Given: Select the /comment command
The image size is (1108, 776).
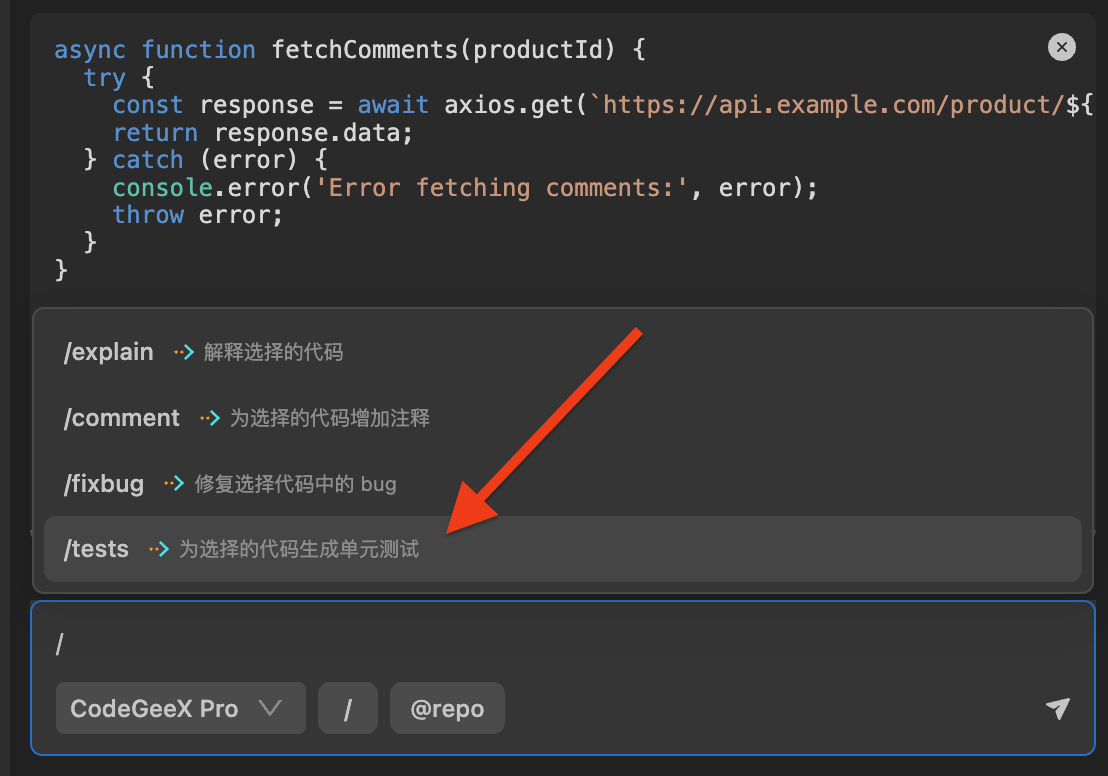Looking at the screenshot, I should 122,418.
